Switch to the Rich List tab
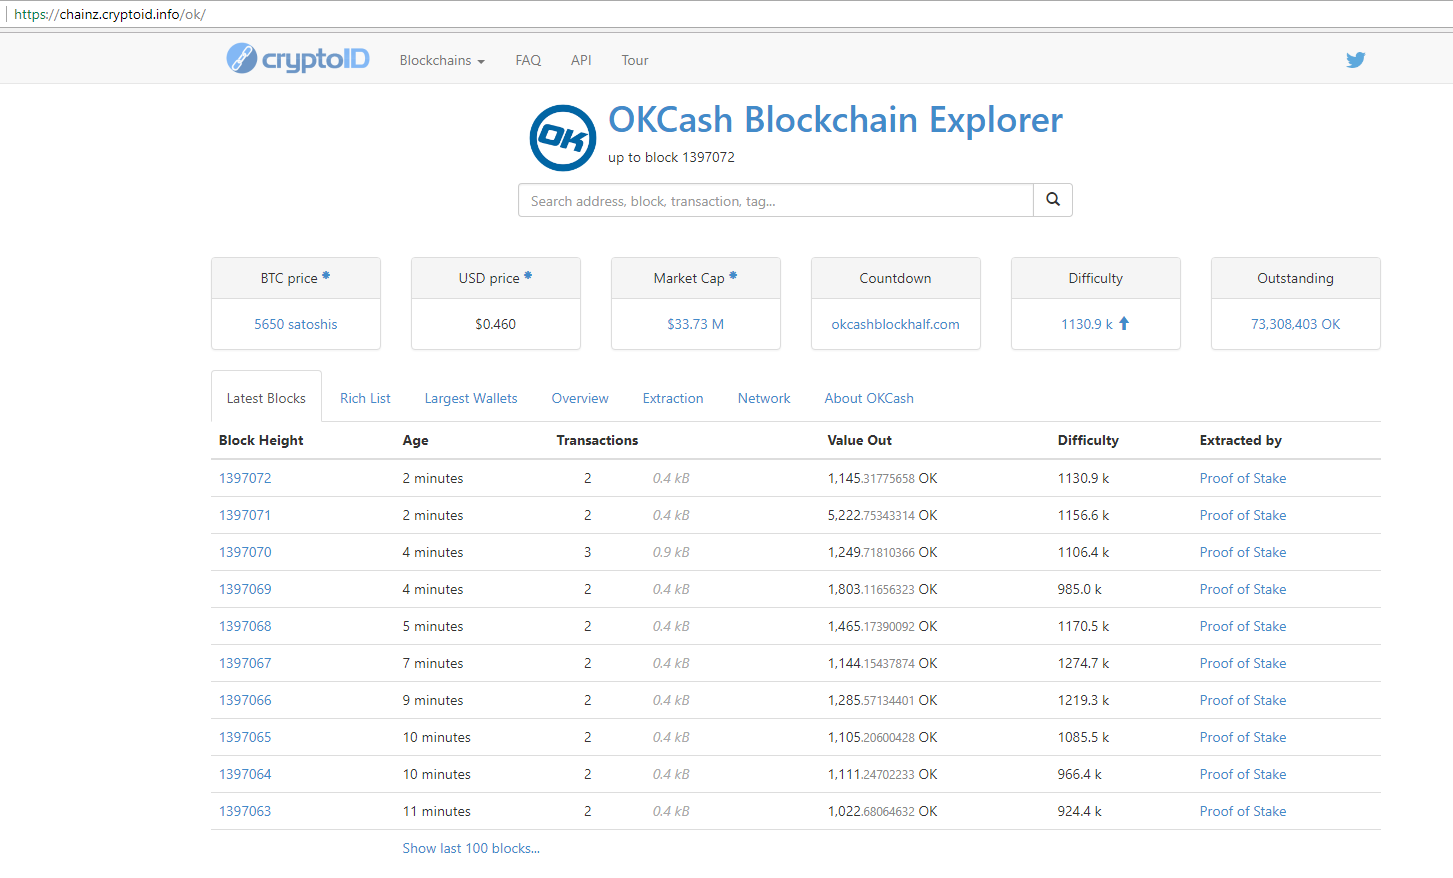This screenshot has height=878, width=1453. pyautogui.click(x=365, y=398)
